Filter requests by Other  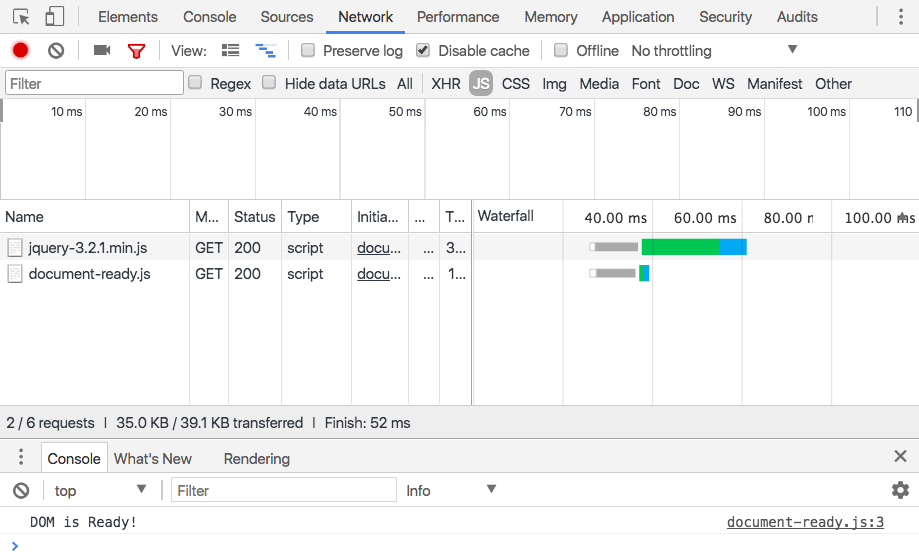tap(833, 84)
